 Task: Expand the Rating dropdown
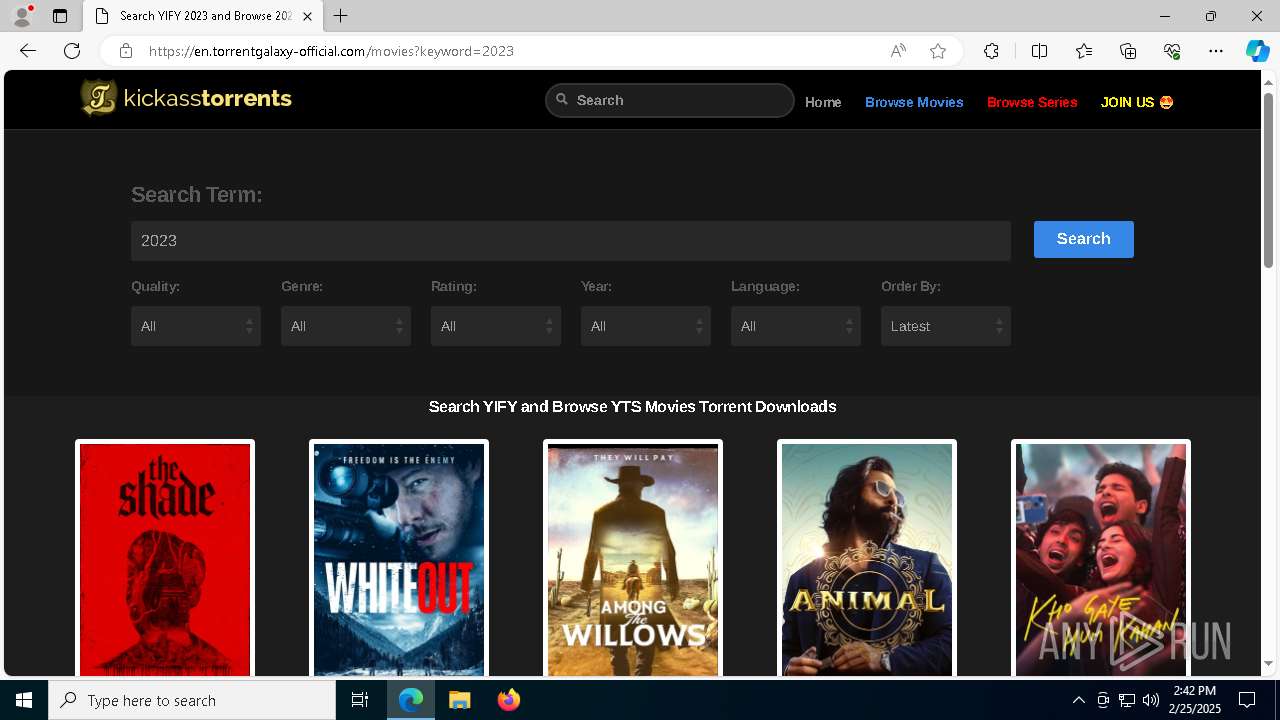tap(496, 326)
